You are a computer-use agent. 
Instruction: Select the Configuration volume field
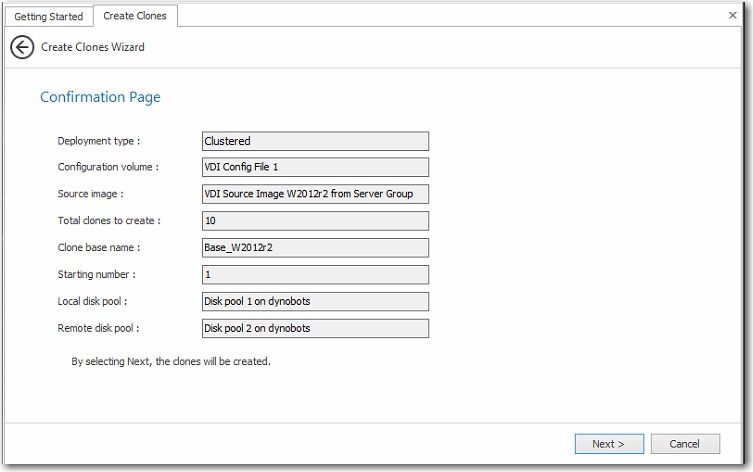click(315, 167)
